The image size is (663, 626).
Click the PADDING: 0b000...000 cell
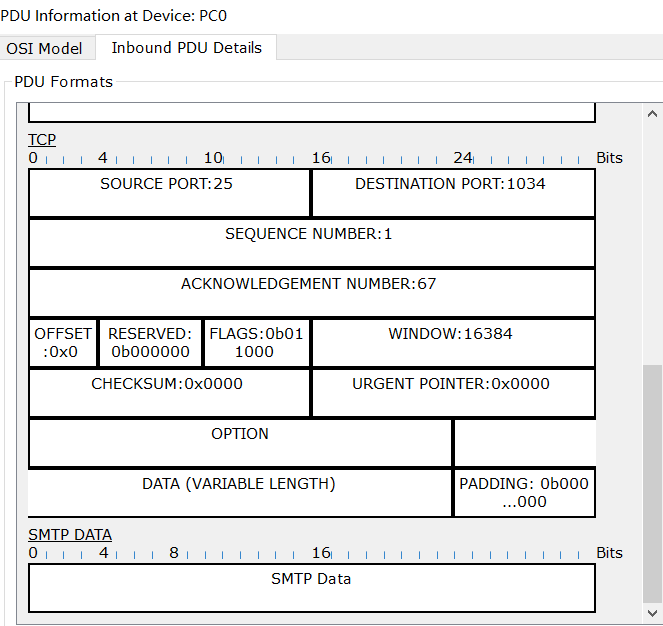[x=524, y=492]
